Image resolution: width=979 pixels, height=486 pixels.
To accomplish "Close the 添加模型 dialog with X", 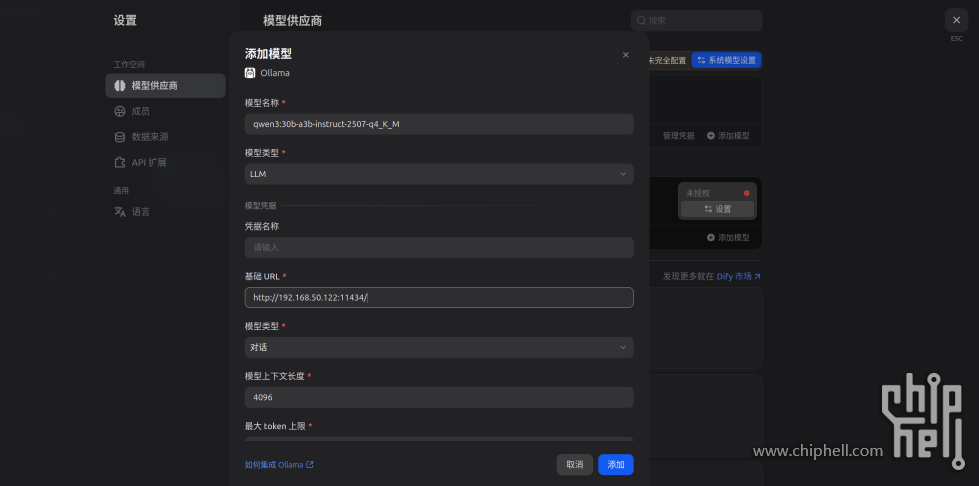I will point(626,55).
